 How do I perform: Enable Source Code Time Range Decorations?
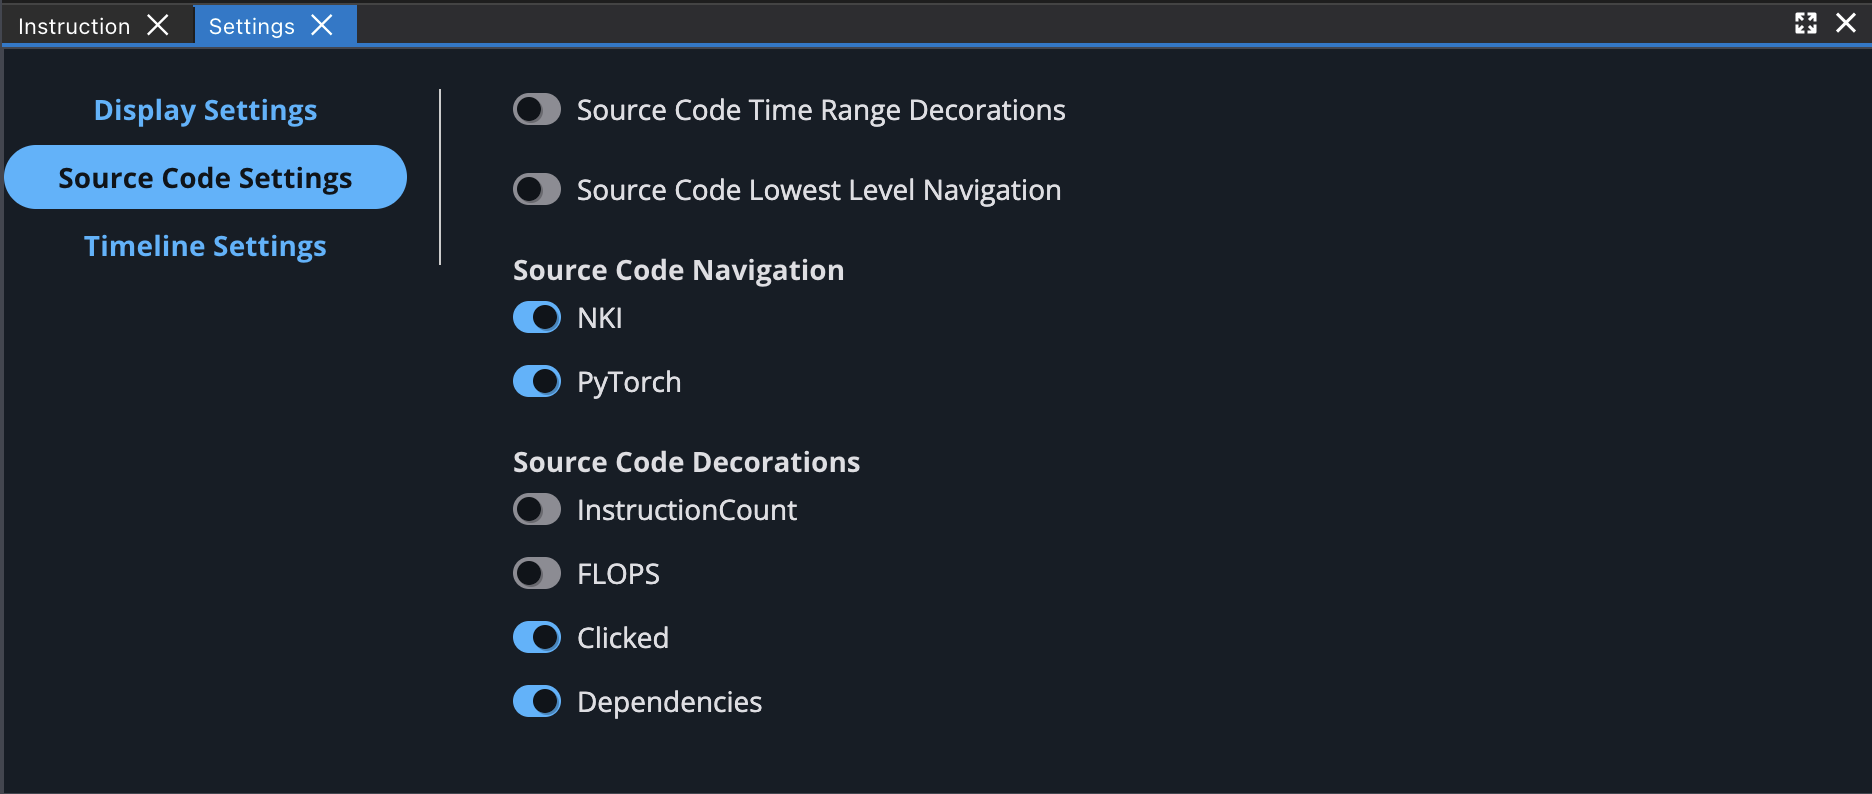pyautogui.click(x=537, y=110)
